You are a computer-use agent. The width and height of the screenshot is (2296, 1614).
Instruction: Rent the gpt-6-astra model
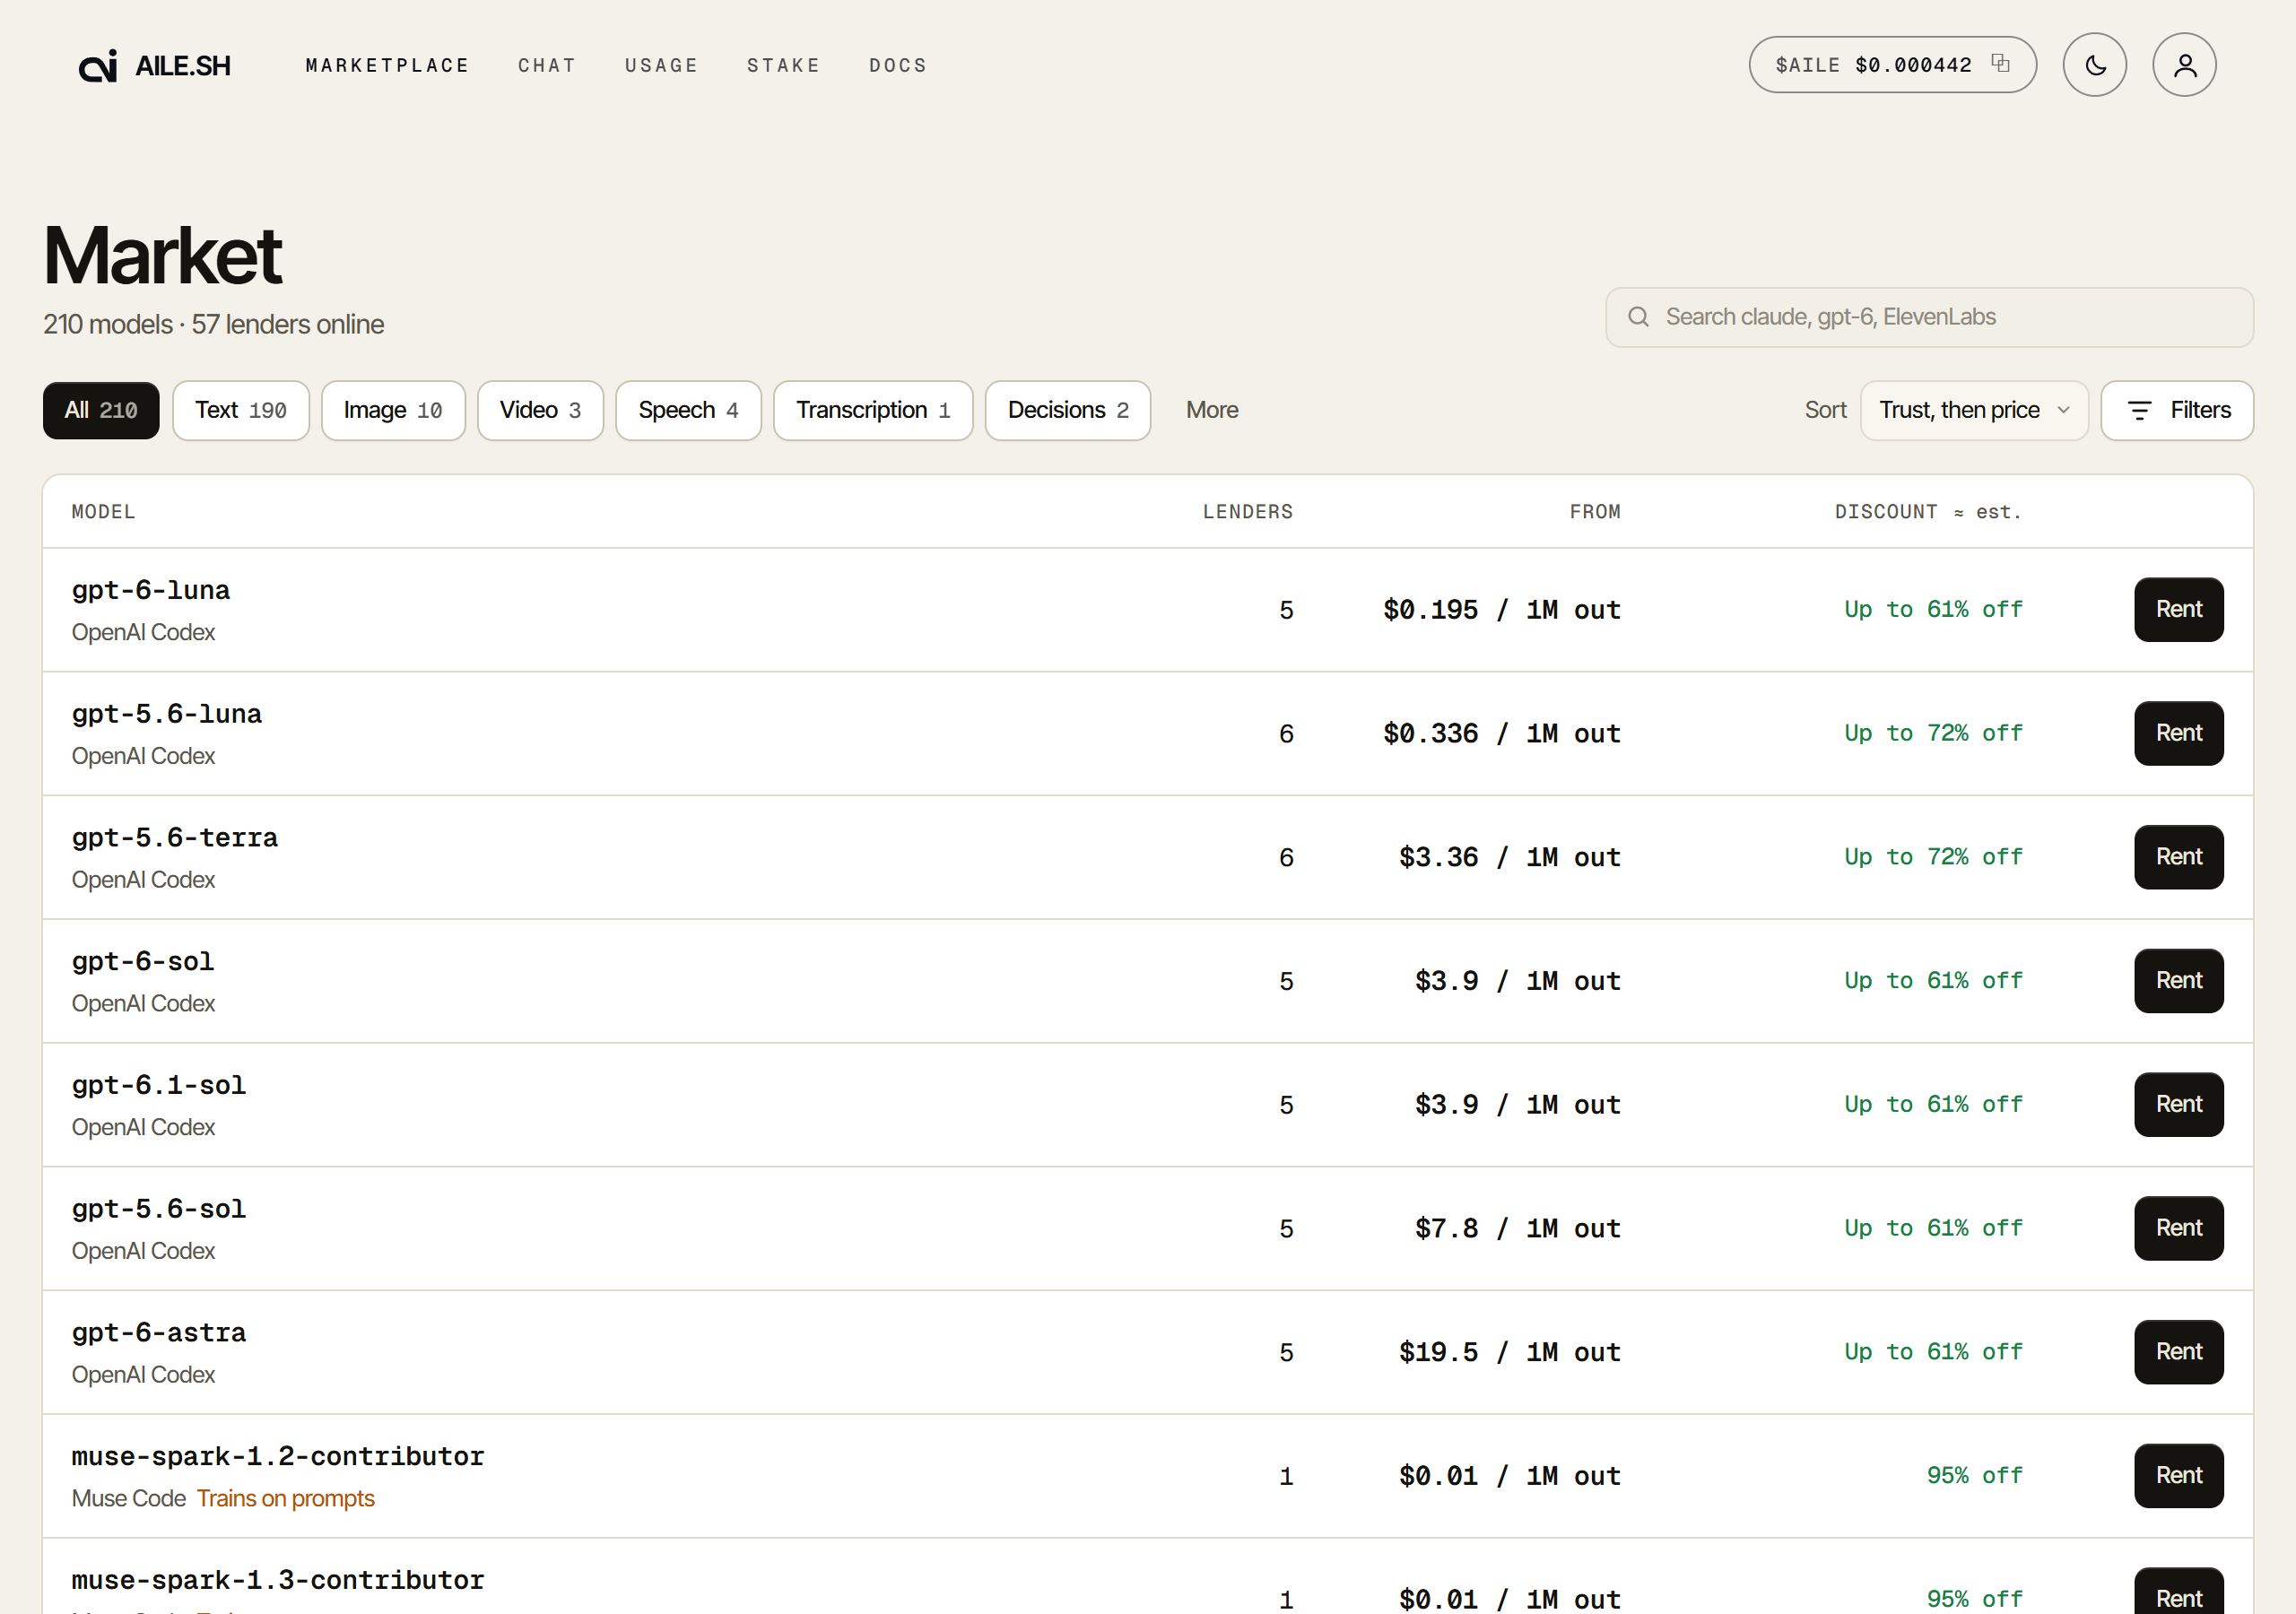pyautogui.click(x=2178, y=1352)
